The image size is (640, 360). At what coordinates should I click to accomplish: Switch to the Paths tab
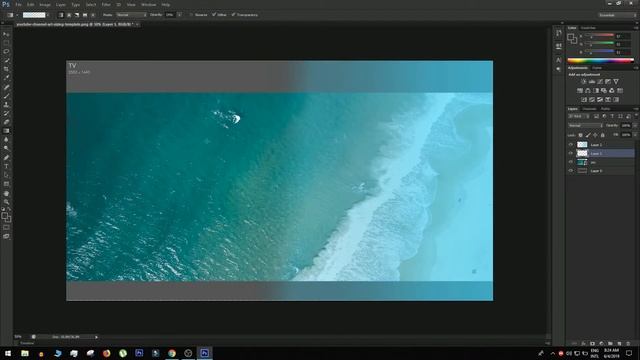(606, 109)
